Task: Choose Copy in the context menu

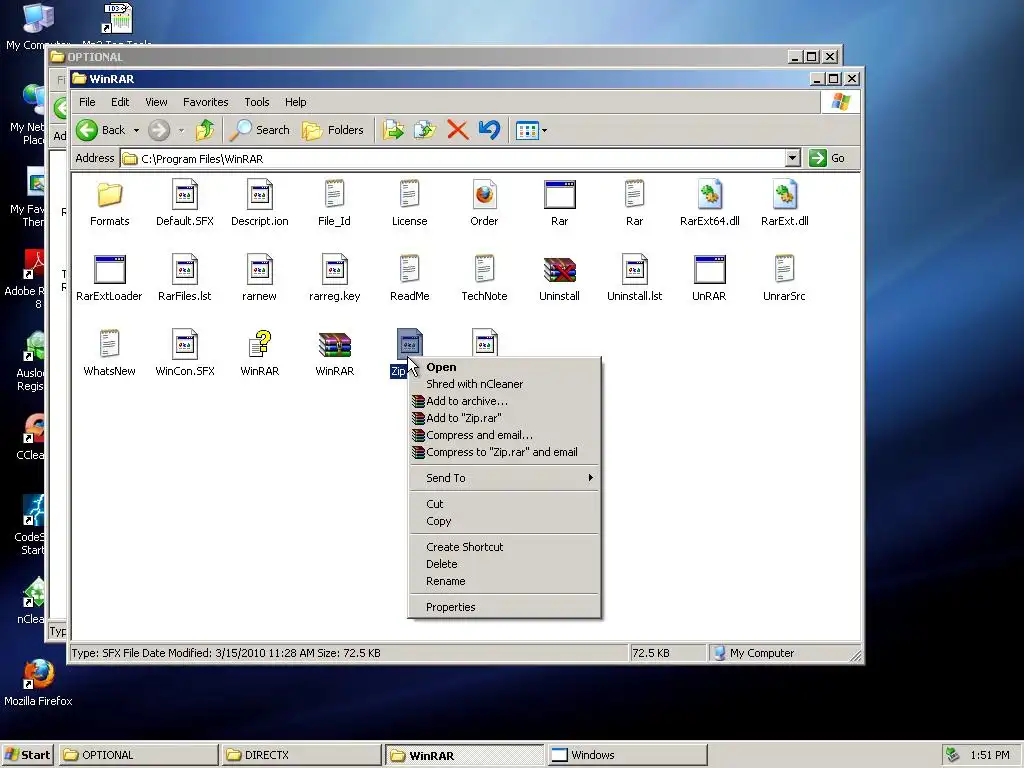Action: coord(504,521)
